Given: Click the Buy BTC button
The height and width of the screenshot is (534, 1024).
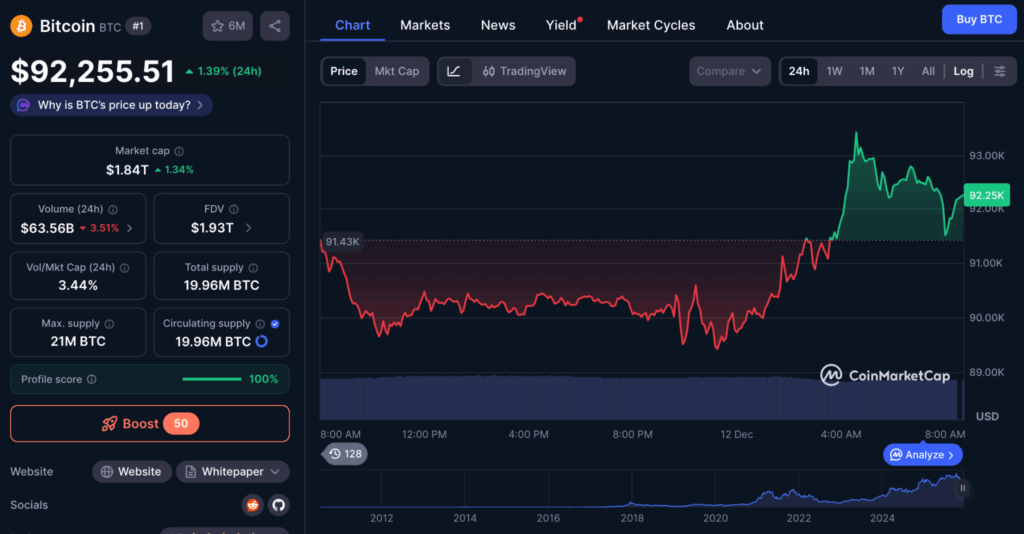Looking at the screenshot, I should coord(978,19).
